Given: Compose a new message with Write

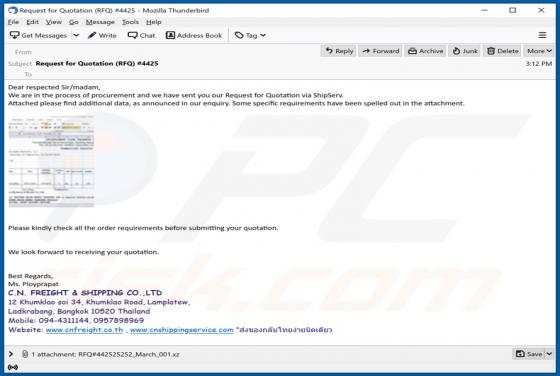Looking at the screenshot, I should (x=102, y=35).
